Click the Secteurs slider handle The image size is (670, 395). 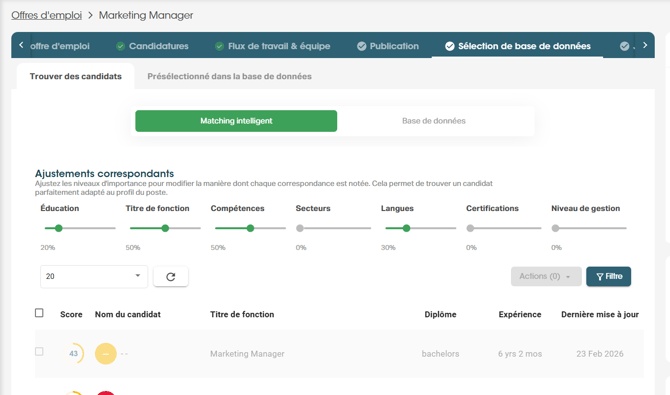coord(300,228)
